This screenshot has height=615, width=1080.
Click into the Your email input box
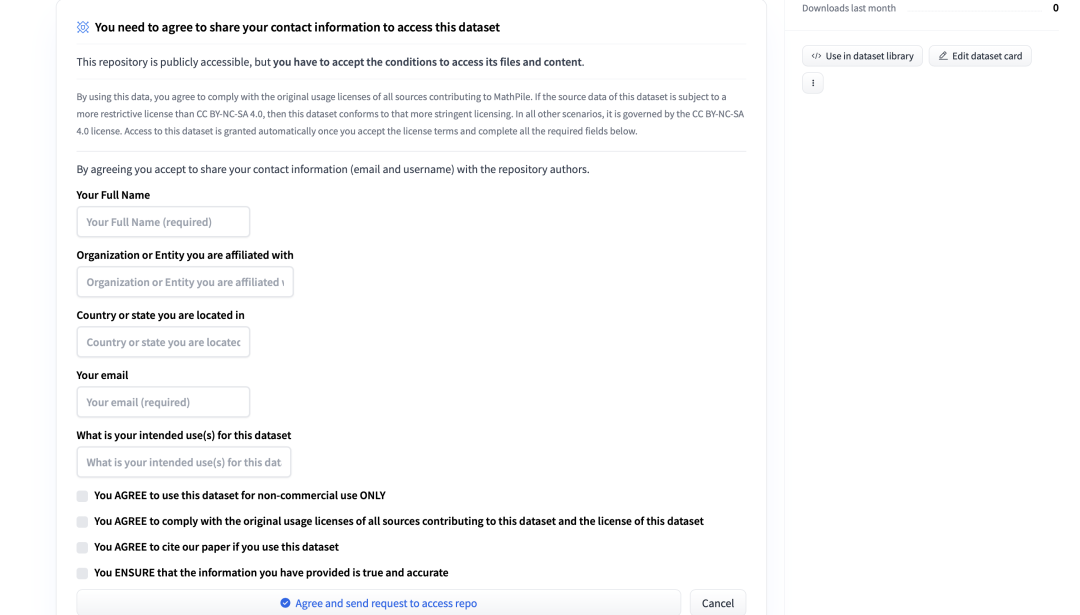[x=163, y=402]
